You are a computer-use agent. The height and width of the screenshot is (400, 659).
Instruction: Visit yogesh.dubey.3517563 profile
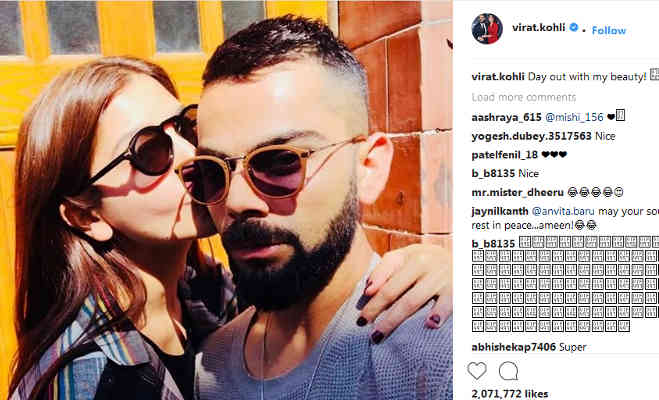(532, 136)
